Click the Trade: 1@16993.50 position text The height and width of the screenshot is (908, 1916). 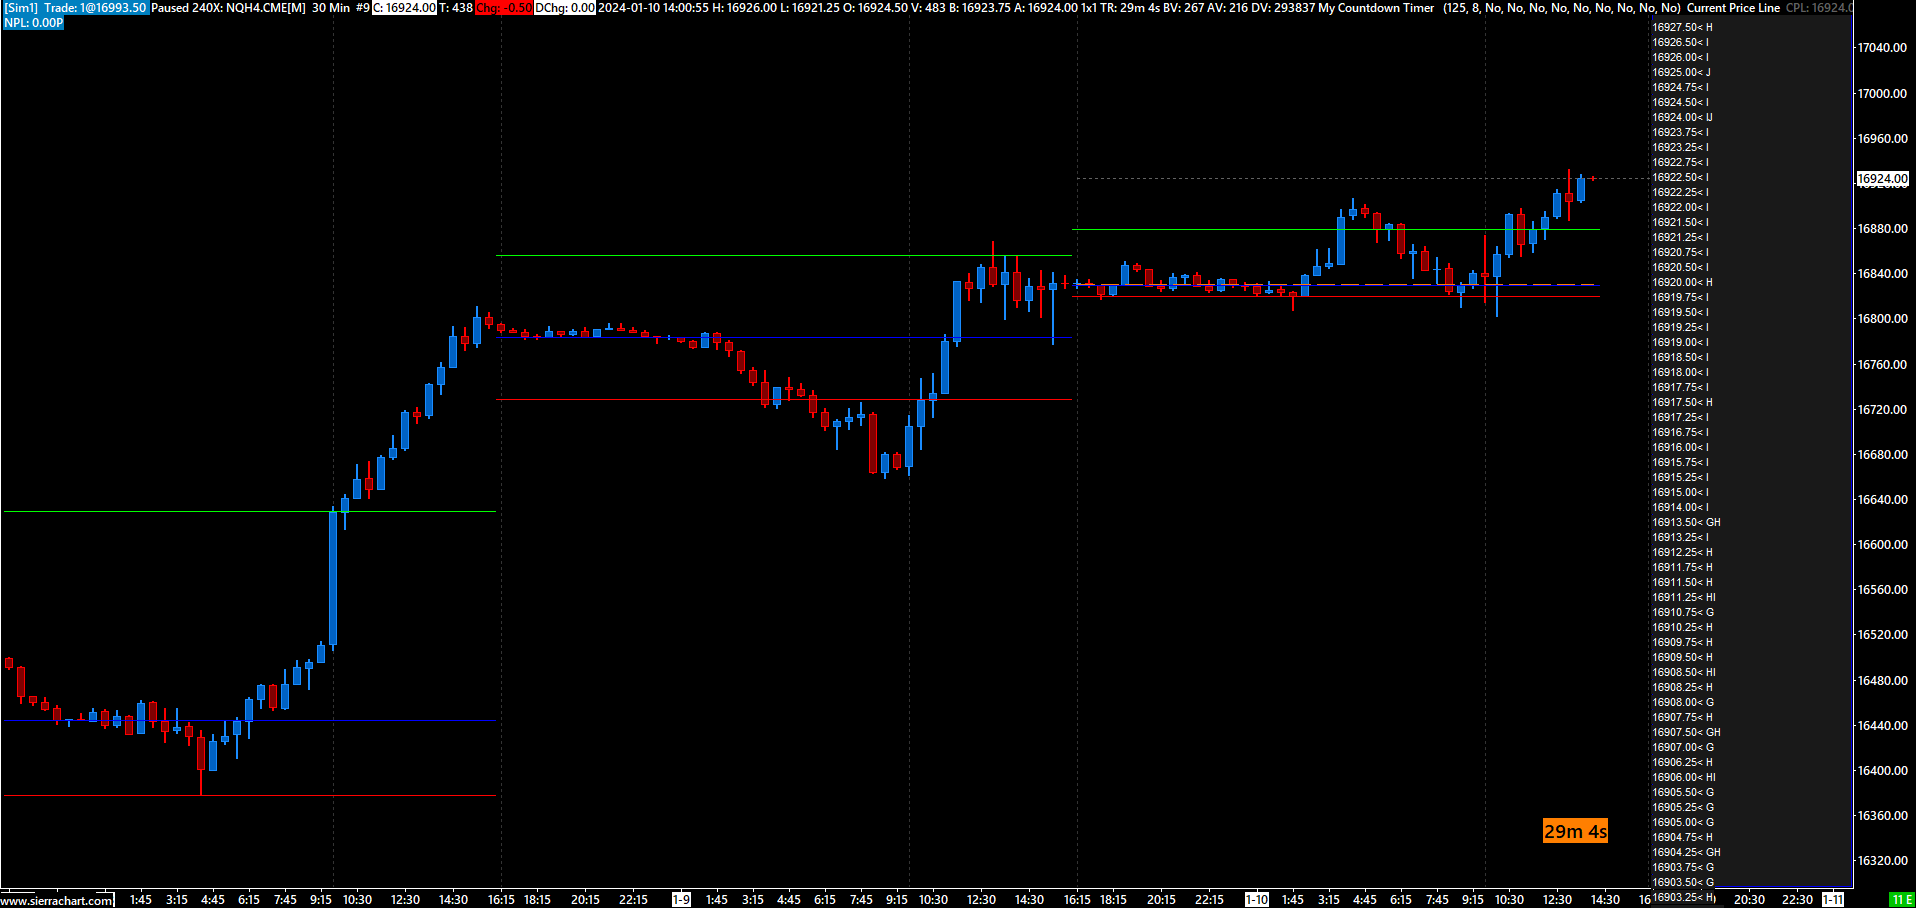pyautogui.click(x=96, y=8)
